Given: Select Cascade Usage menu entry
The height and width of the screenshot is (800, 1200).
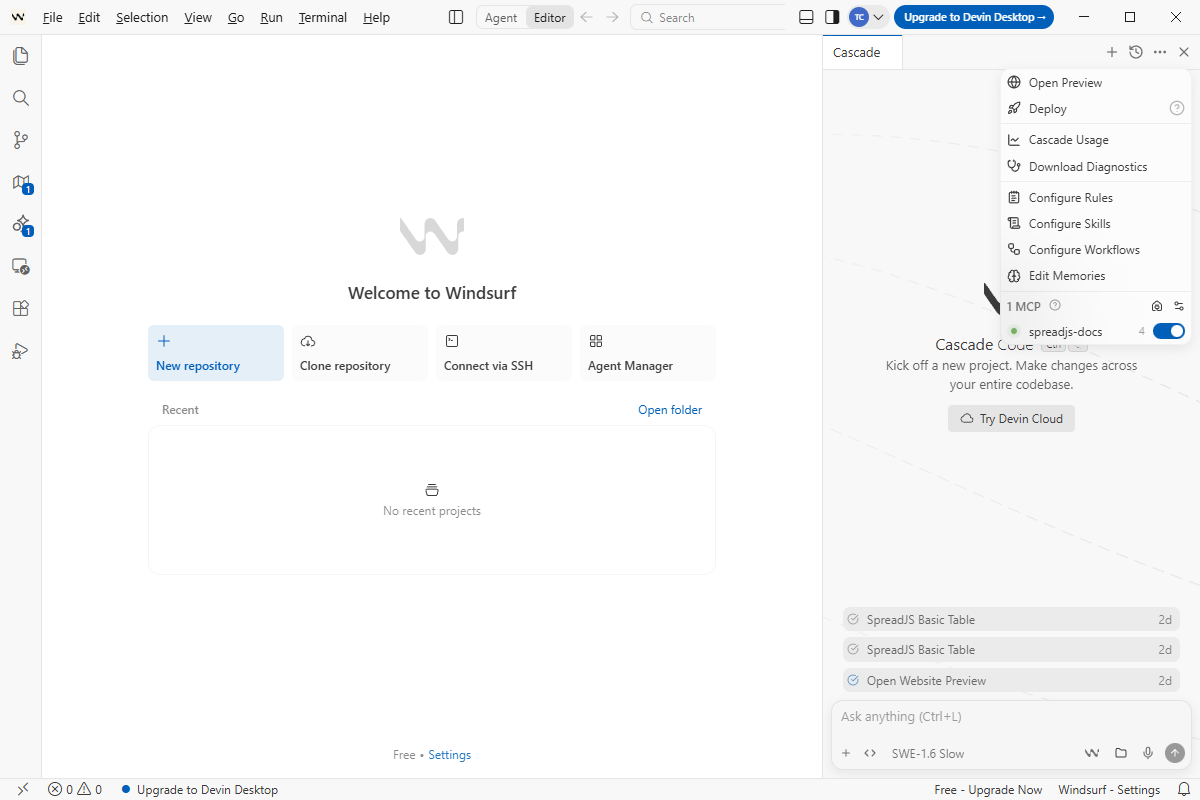Looking at the screenshot, I should click(1095, 140).
